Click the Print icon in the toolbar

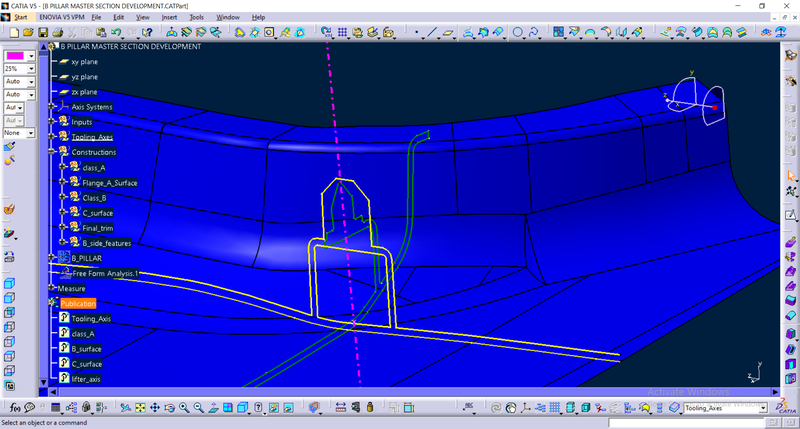[56, 32]
